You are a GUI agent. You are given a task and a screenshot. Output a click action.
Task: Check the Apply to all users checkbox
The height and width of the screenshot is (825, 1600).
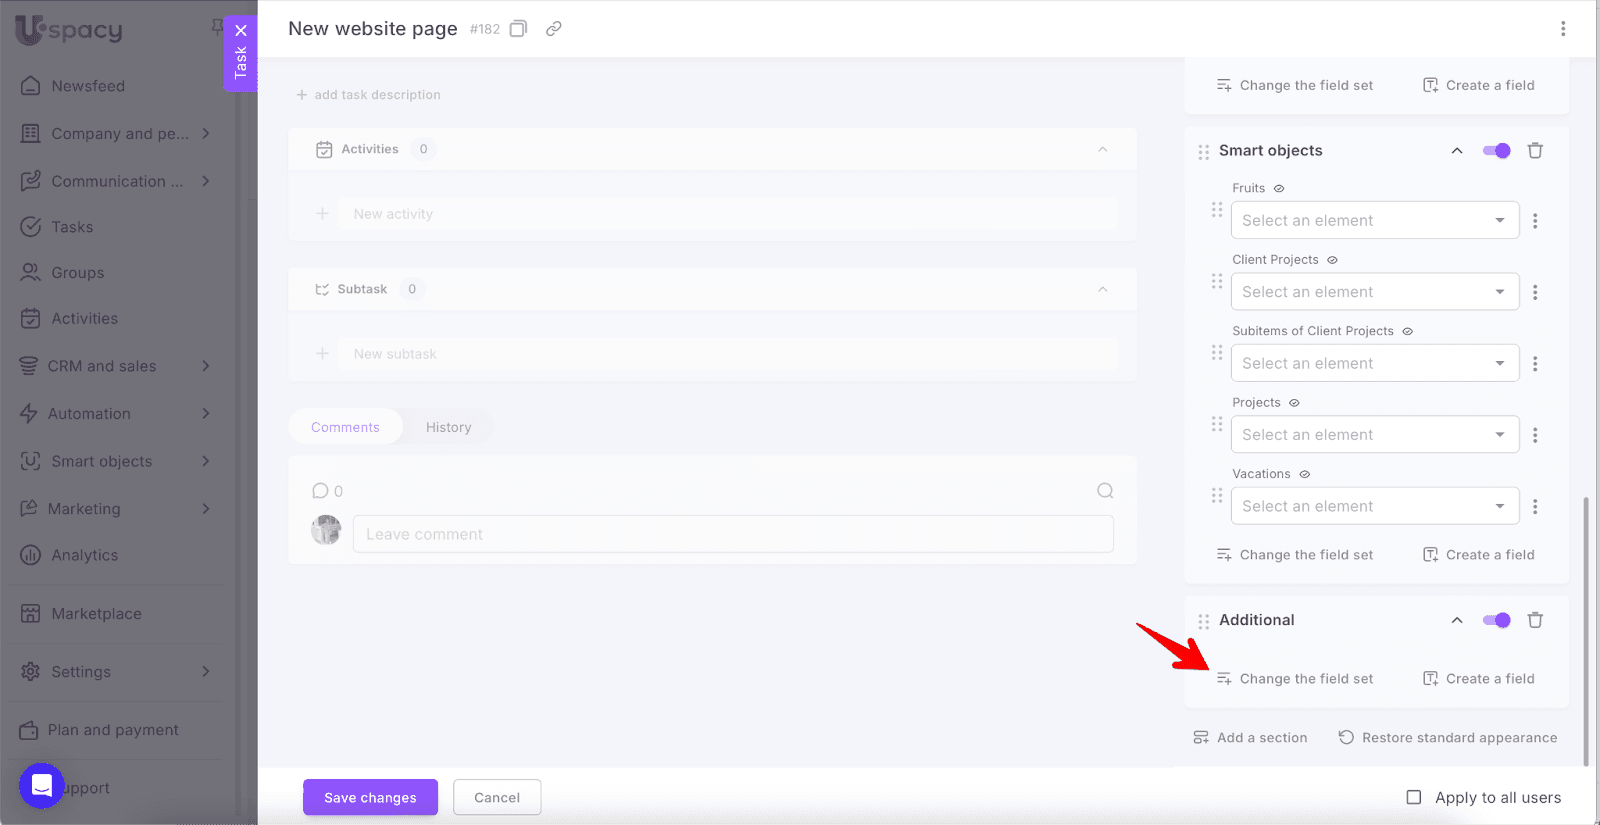tap(1414, 797)
